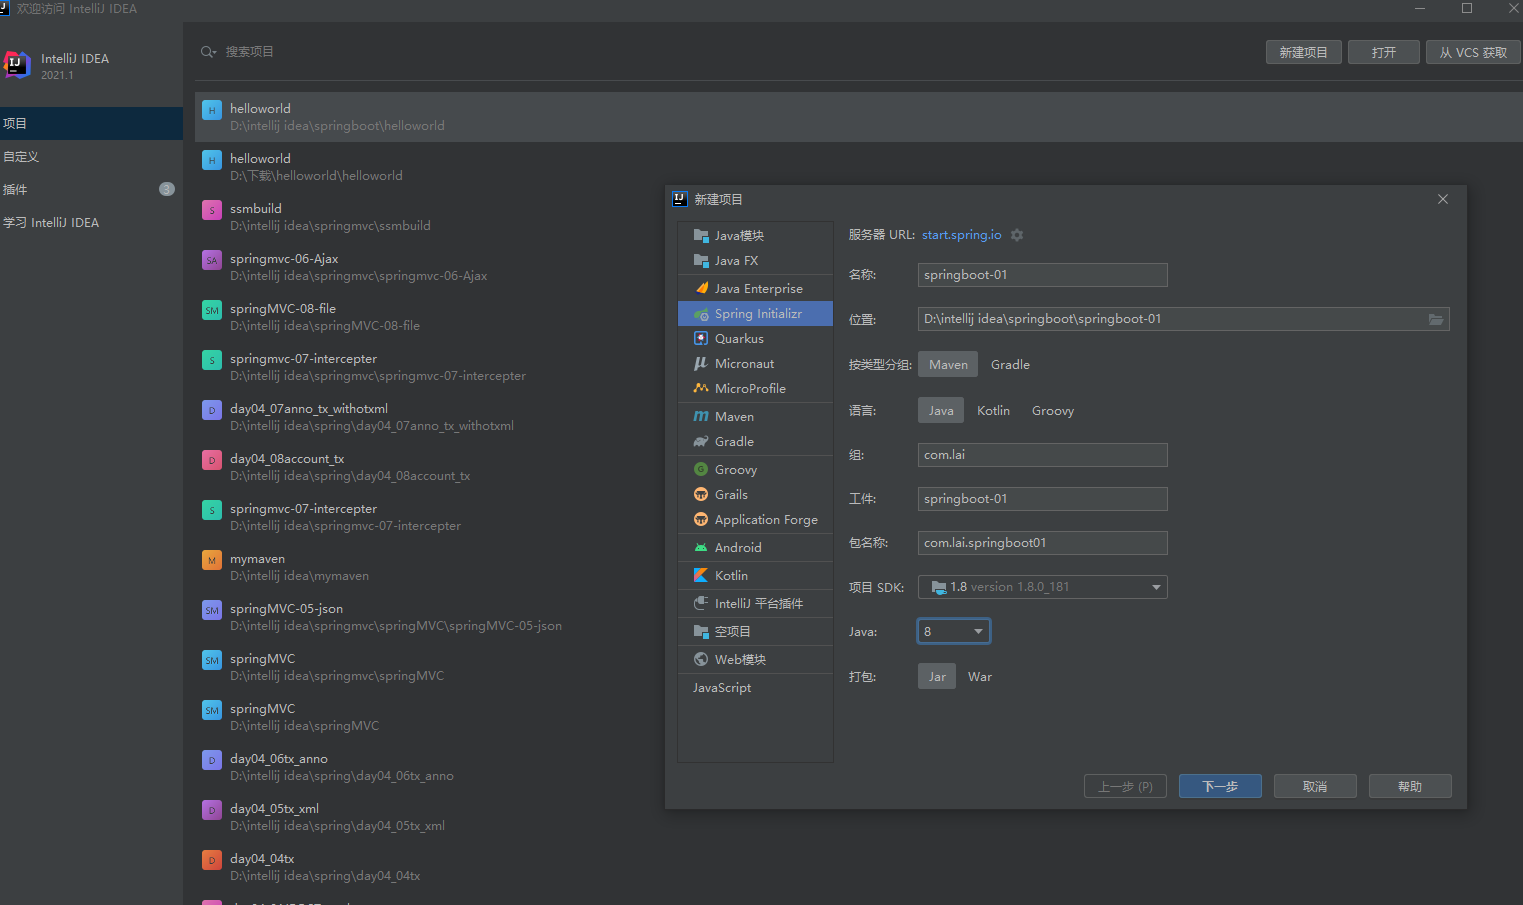Open the springmvc-06-Ajax project

click(430, 267)
